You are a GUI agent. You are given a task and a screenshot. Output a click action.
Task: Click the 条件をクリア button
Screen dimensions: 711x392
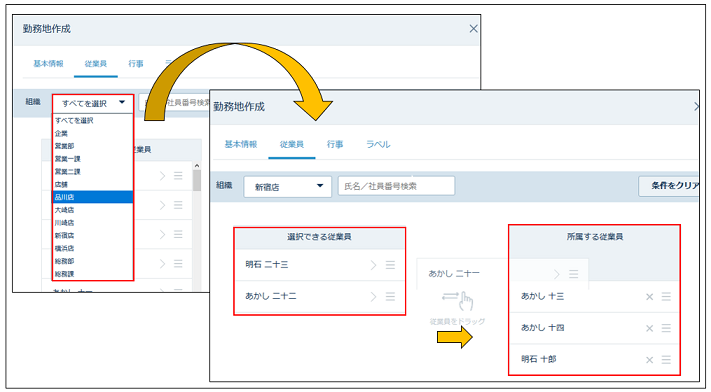pyautogui.click(x=669, y=186)
